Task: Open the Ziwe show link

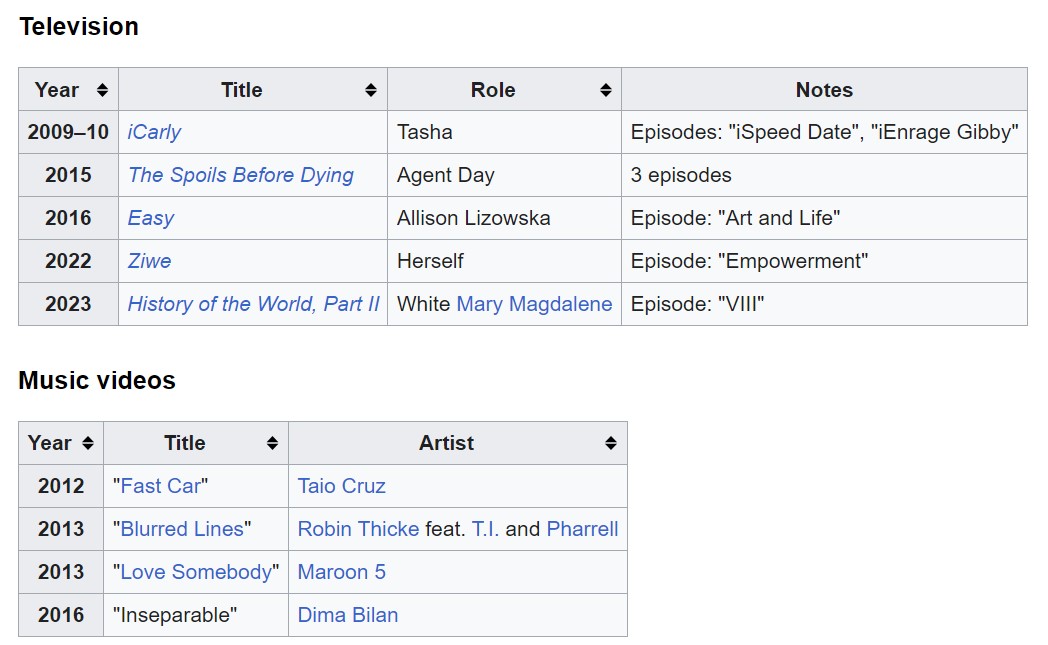Action: (149, 261)
